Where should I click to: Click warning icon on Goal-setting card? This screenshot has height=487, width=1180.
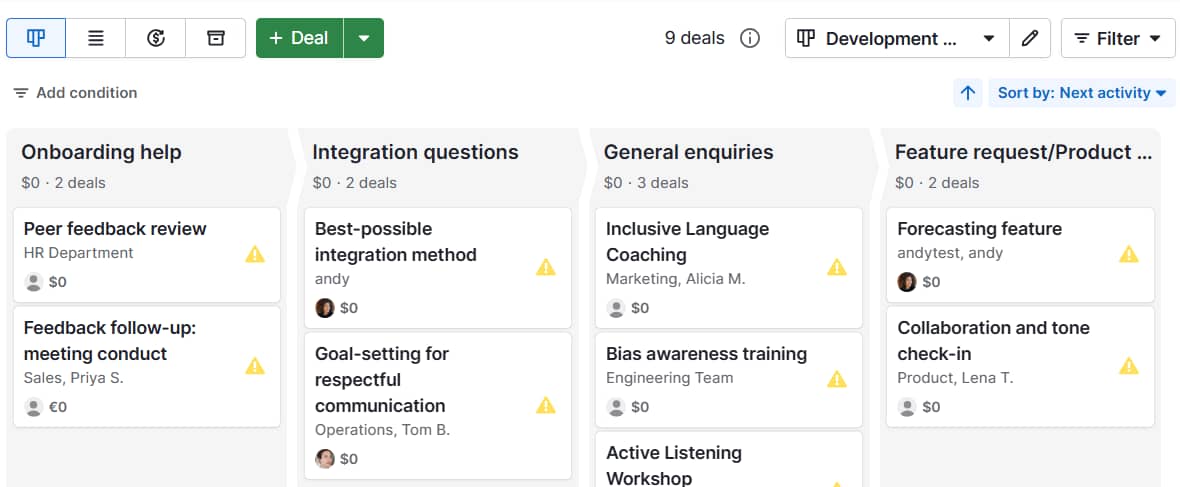click(546, 406)
